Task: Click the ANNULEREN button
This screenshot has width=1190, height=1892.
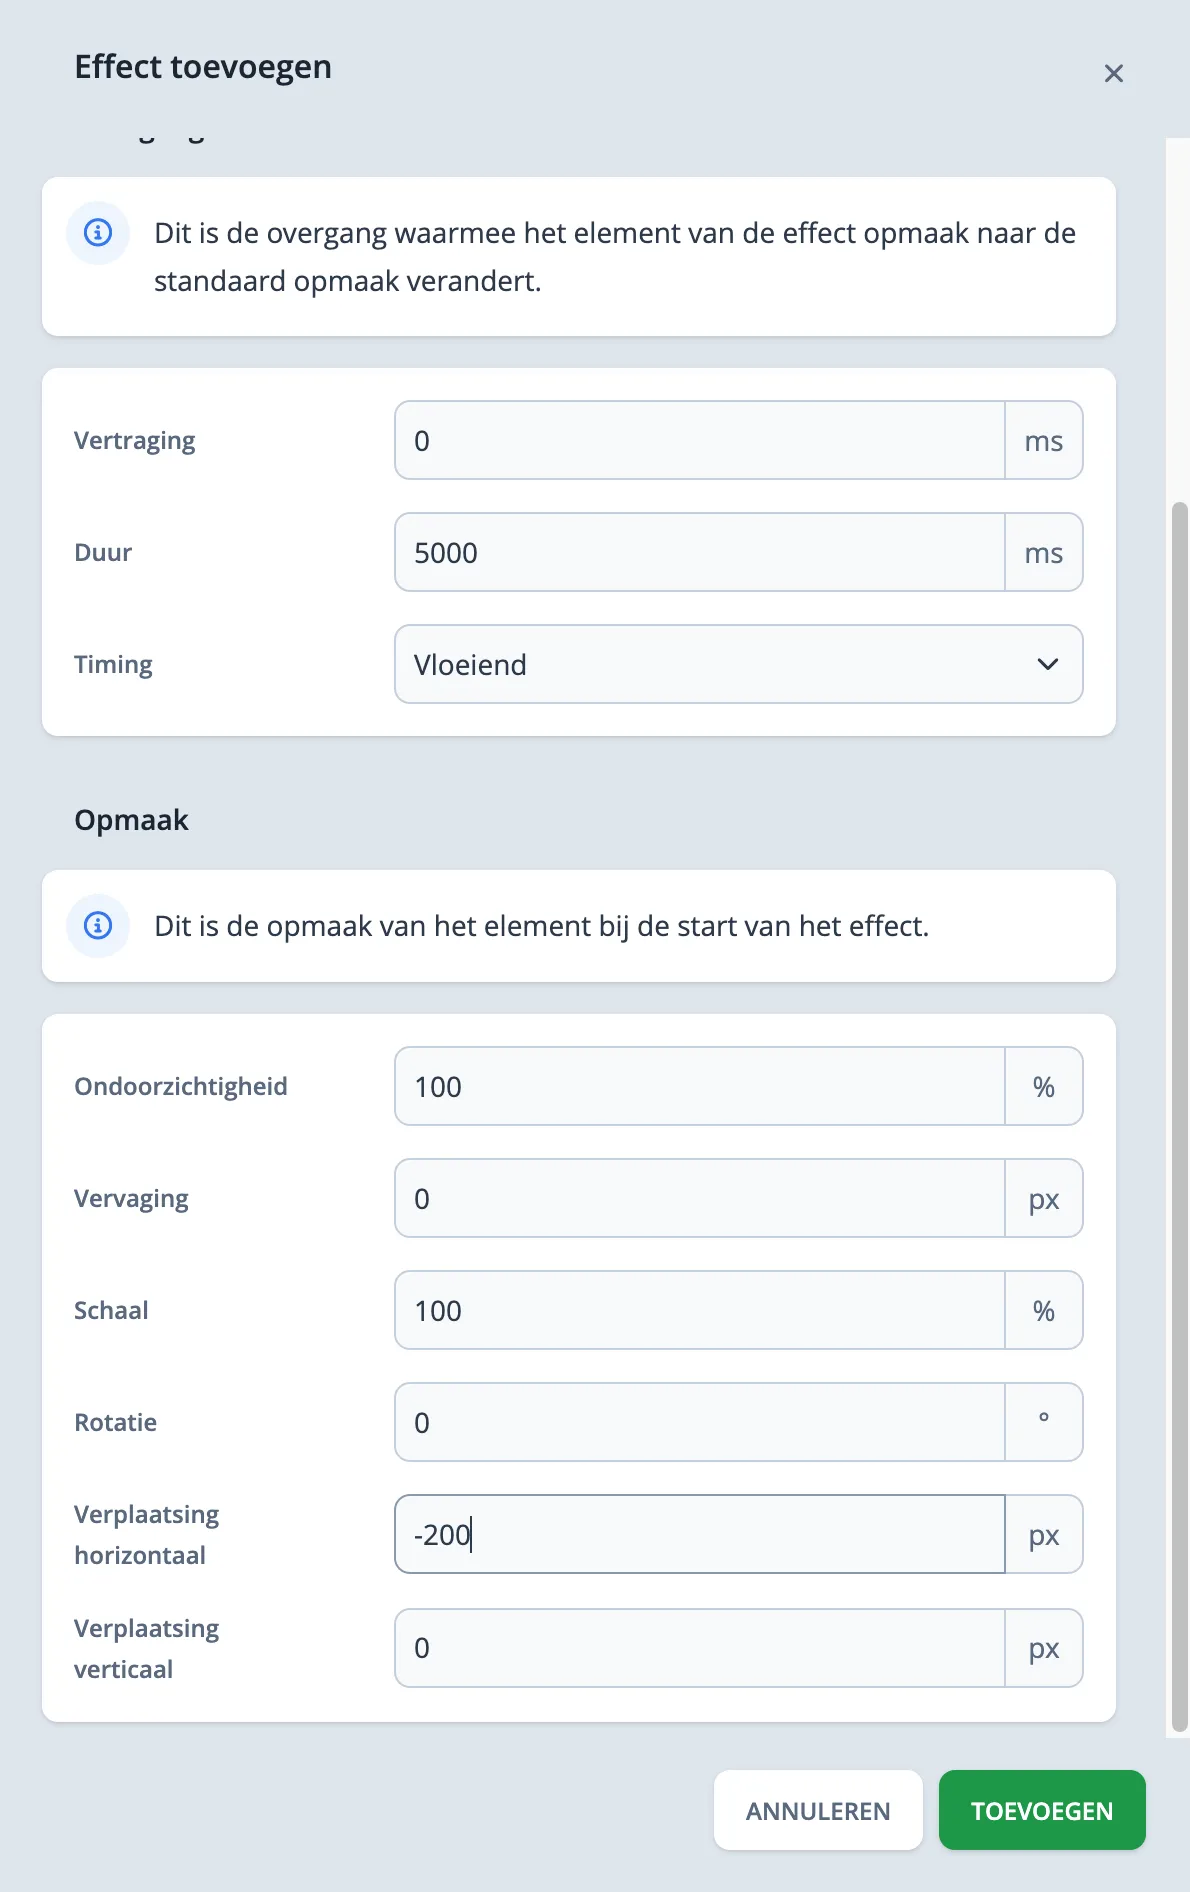Action: tap(818, 1810)
